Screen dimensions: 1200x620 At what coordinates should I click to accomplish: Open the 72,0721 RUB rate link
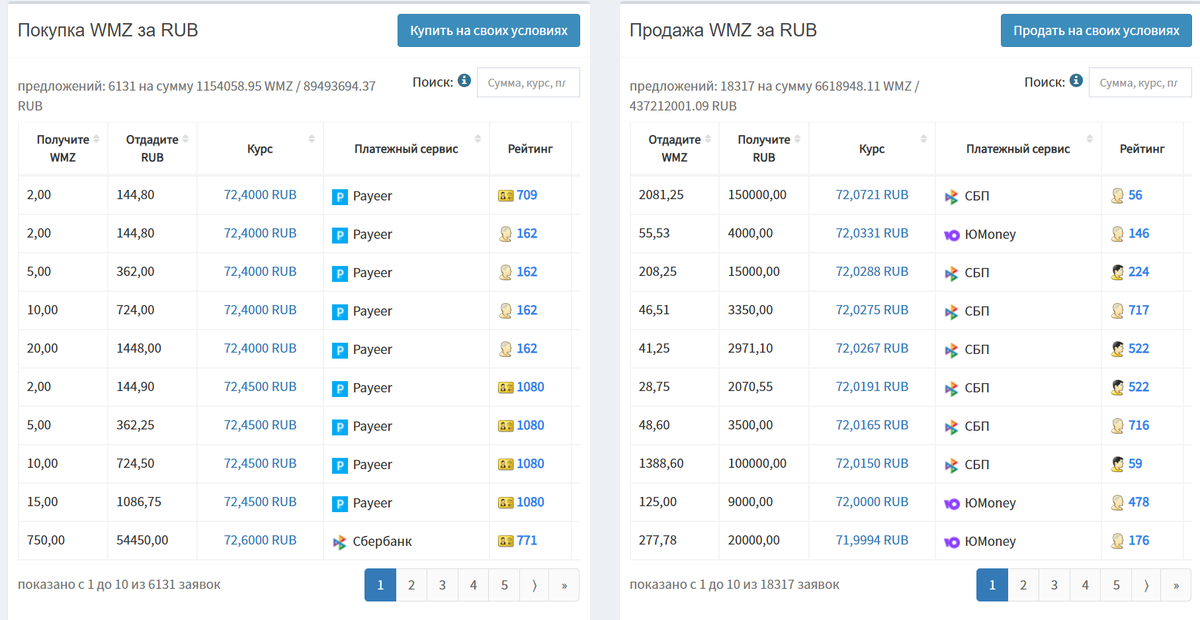872,195
